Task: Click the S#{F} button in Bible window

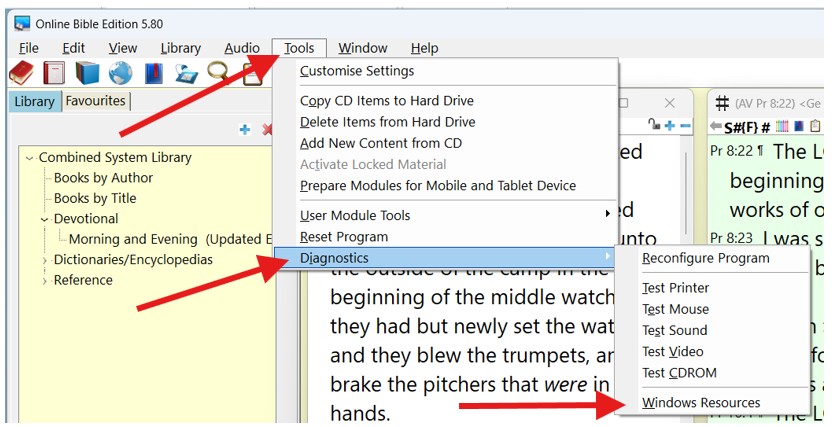Action: coord(741,127)
